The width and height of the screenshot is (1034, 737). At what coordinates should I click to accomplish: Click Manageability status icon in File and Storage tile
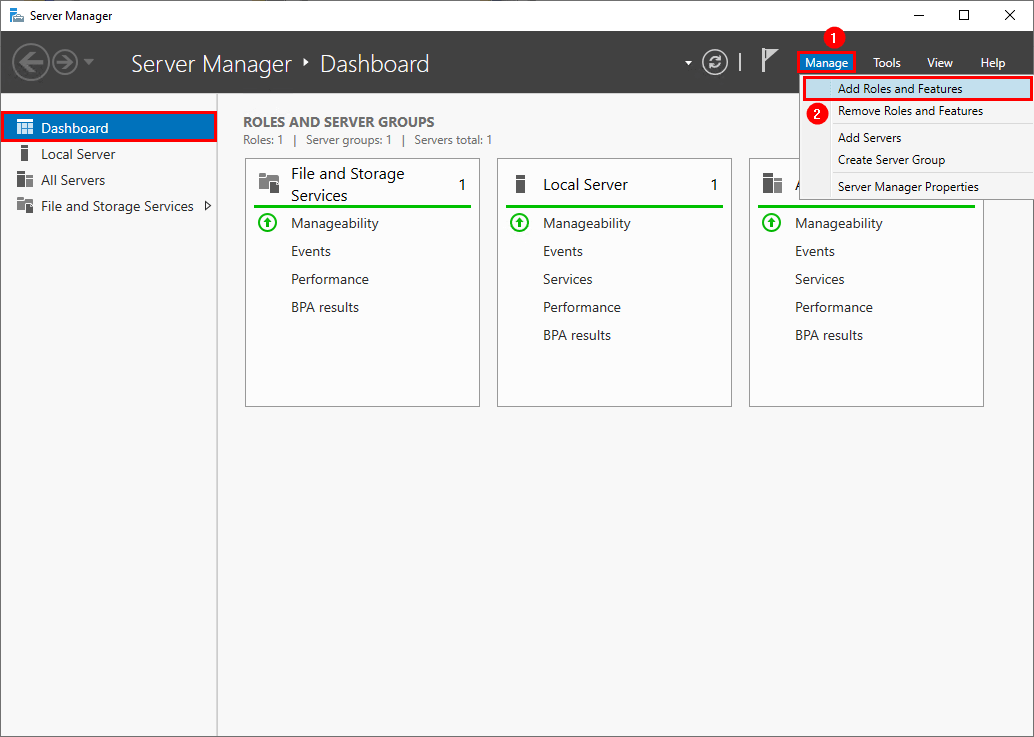(x=267, y=223)
